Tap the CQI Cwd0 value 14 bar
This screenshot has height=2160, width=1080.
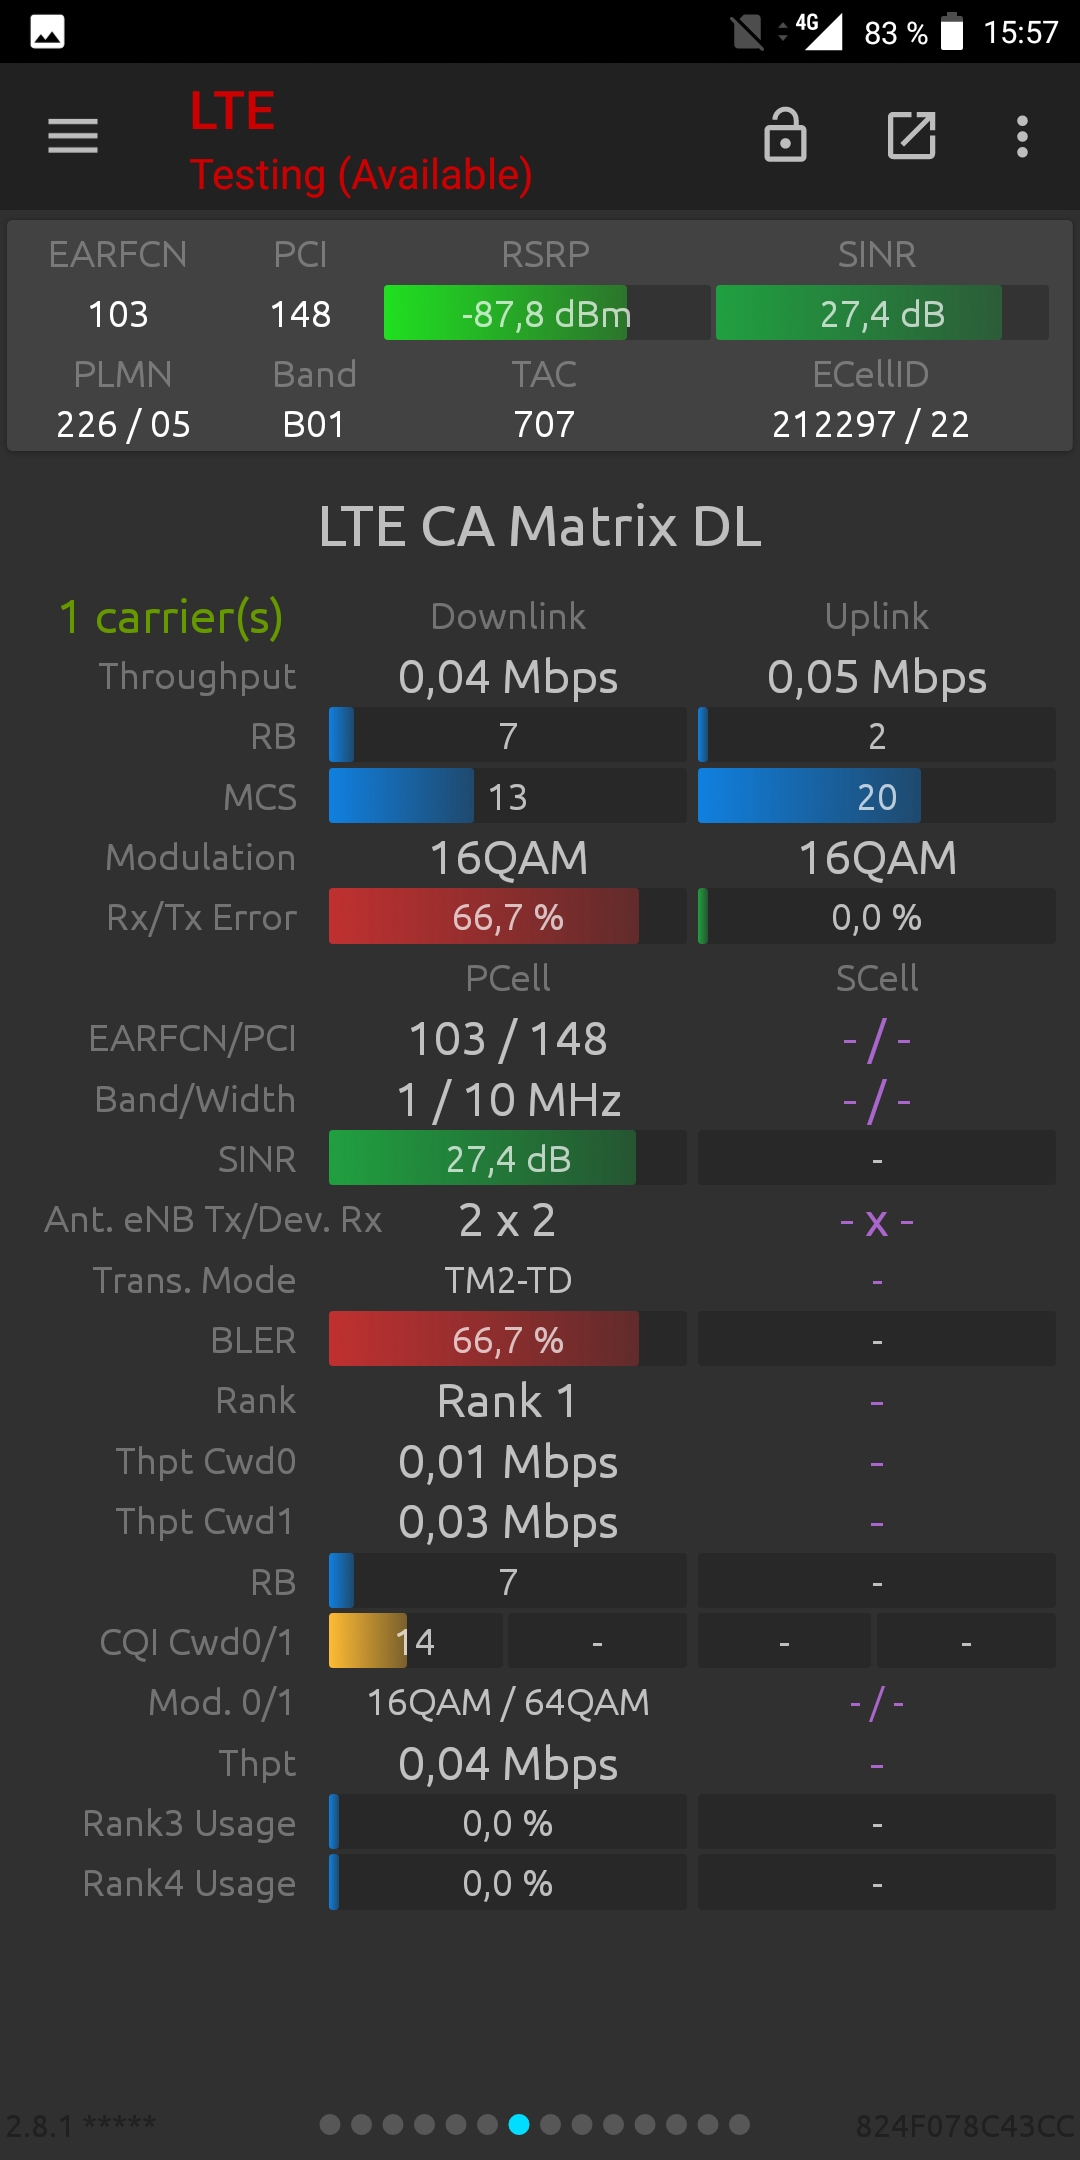(x=416, y=1641)
